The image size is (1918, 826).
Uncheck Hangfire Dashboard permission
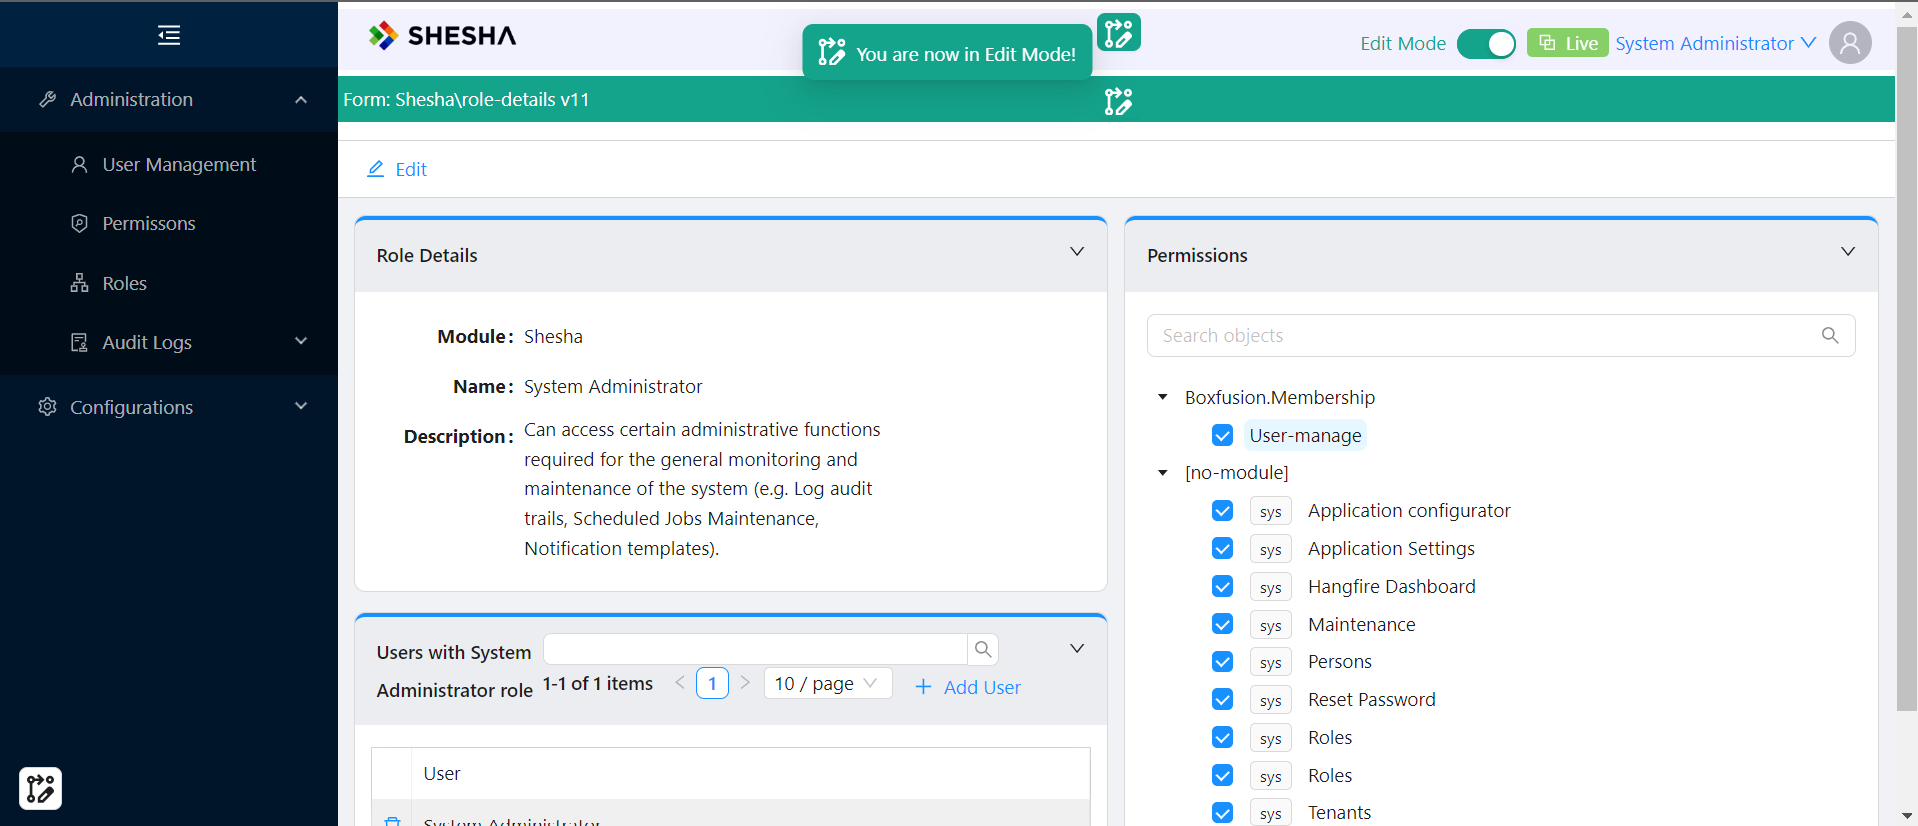pyautogui.click(x=1222, y=587)
